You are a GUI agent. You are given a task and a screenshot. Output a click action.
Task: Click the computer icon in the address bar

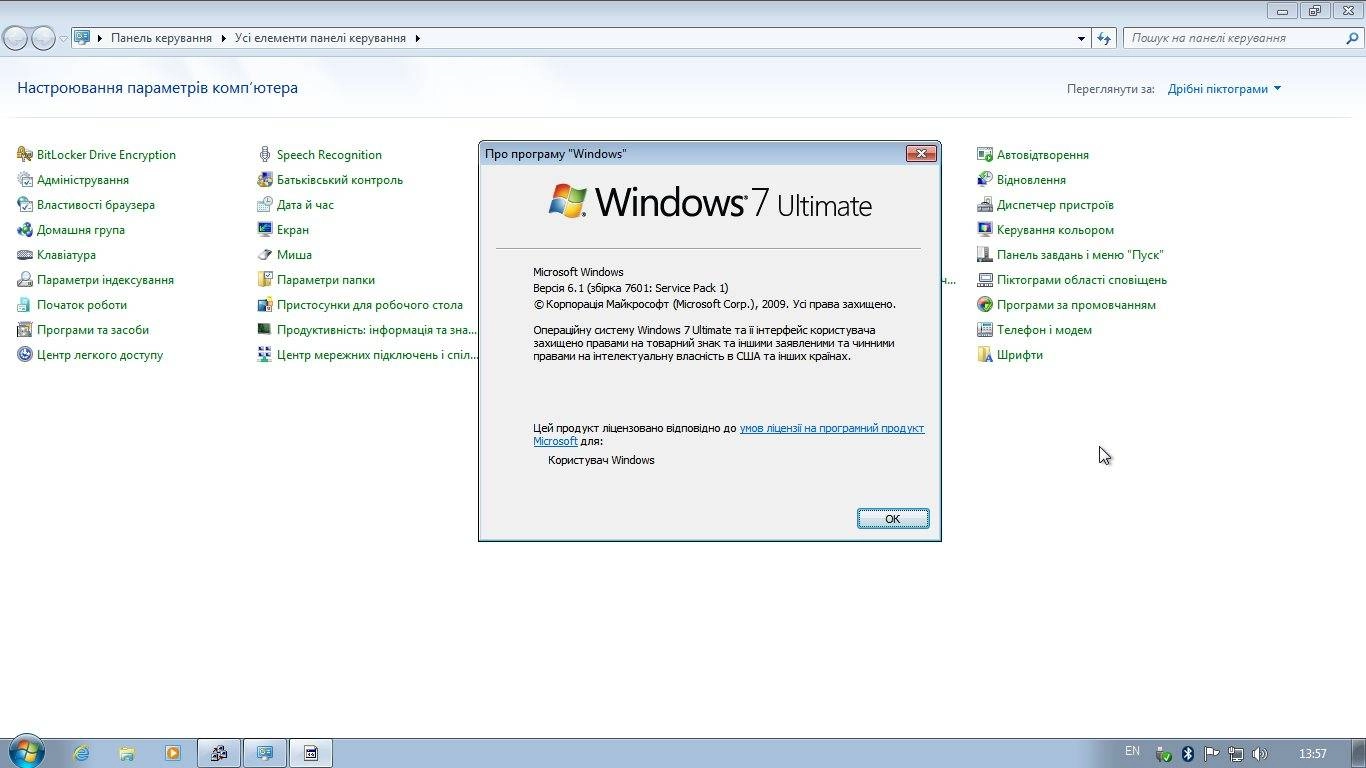coord(83,38)
